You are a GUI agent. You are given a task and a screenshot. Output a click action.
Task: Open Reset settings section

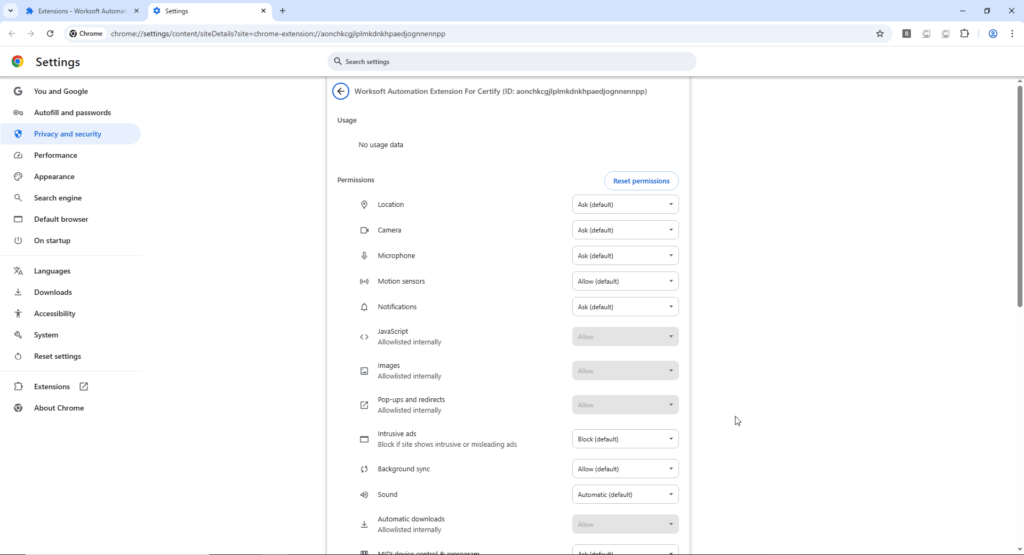coord(71,356)
